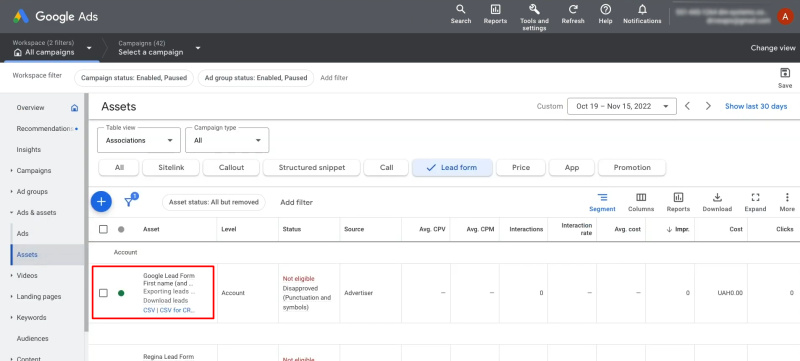Select the All asset type tab
The height and width of the screenshot is (361, 800).
pyautogui.click(x=119, y=167)
